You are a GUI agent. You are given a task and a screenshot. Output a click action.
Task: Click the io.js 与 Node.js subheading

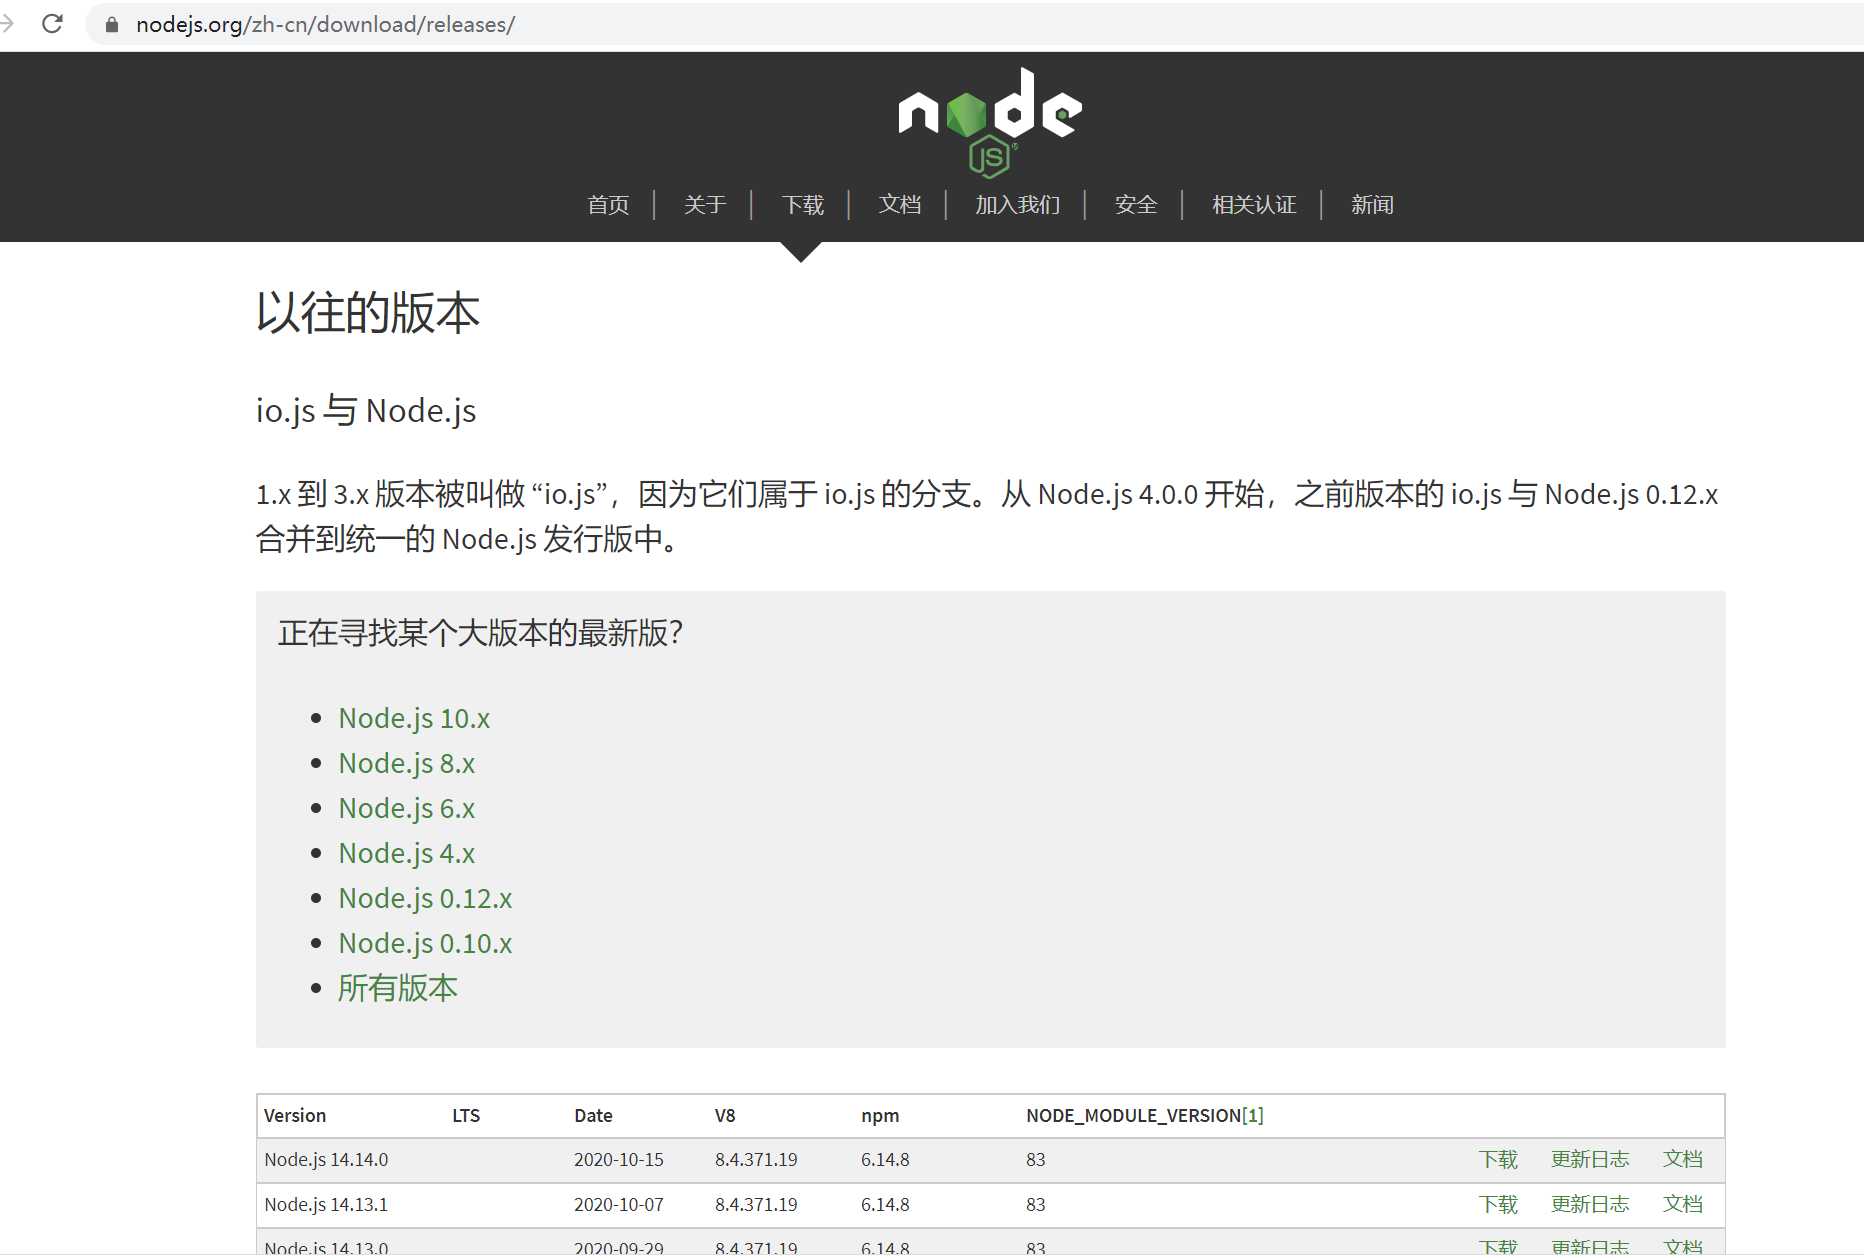(366, 410)
